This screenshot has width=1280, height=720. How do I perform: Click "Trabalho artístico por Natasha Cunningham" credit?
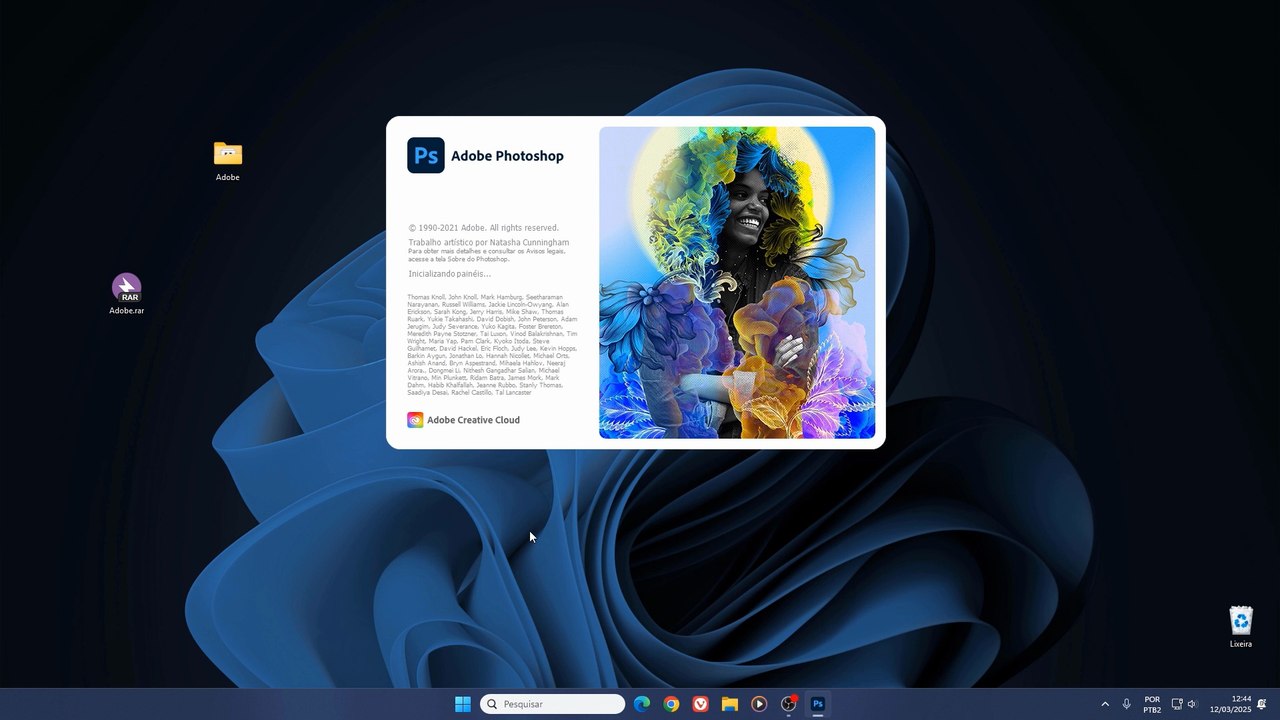tap(489, 243)
